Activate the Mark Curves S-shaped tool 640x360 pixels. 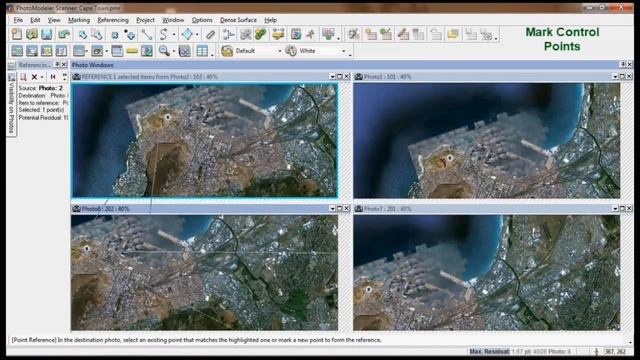pyautogui.click(x=163, y=34)
